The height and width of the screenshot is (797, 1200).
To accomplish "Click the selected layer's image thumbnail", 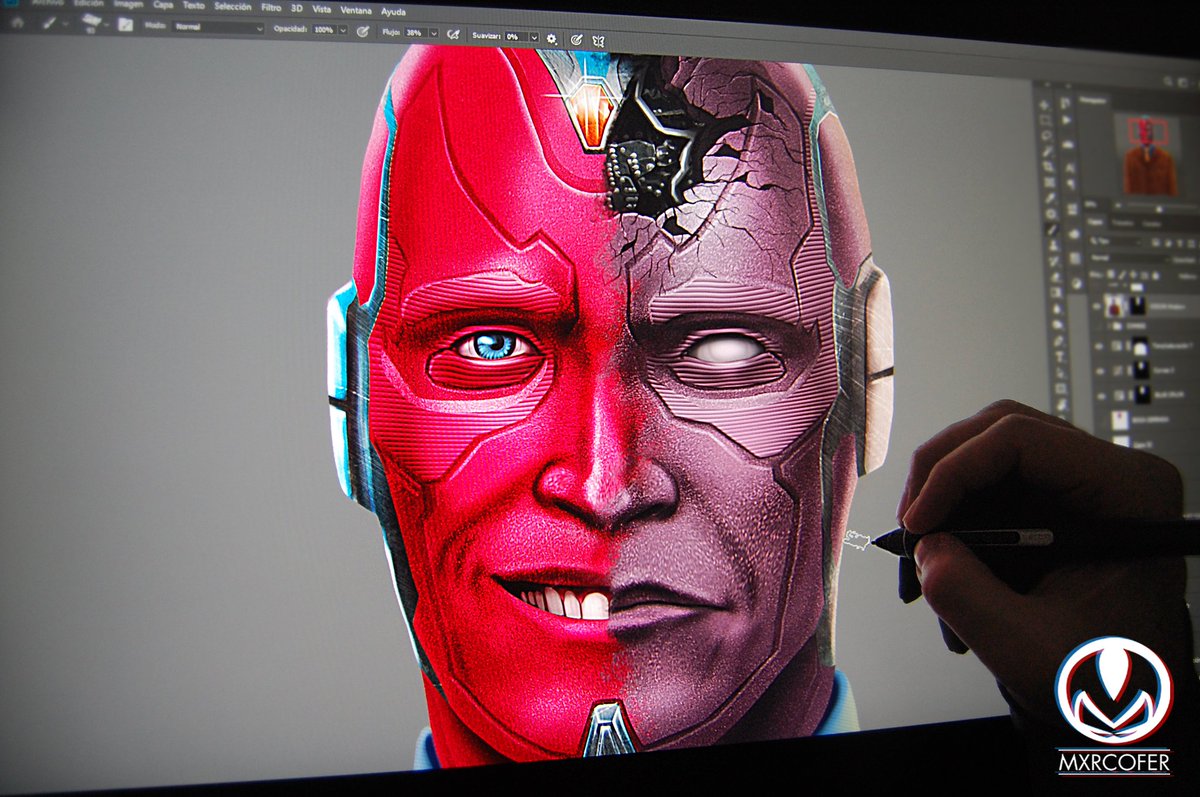I will pos(1114,306).
